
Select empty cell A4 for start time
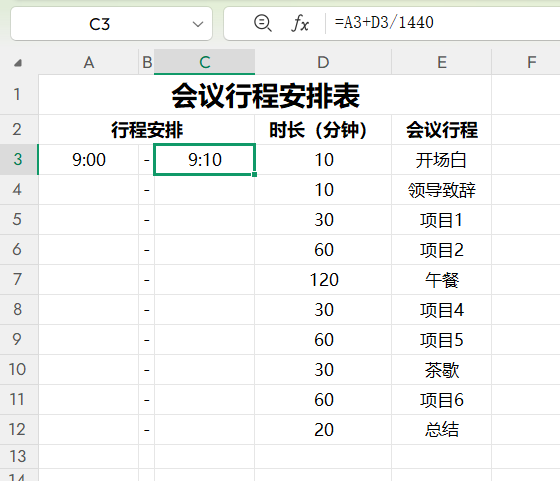tap(89, 190)
